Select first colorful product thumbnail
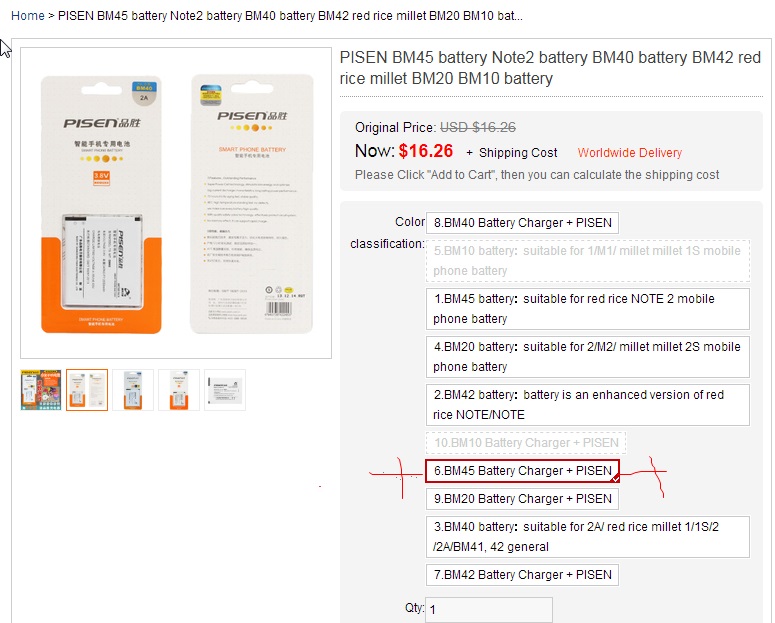Screen dimensions: 775x623 41,390
